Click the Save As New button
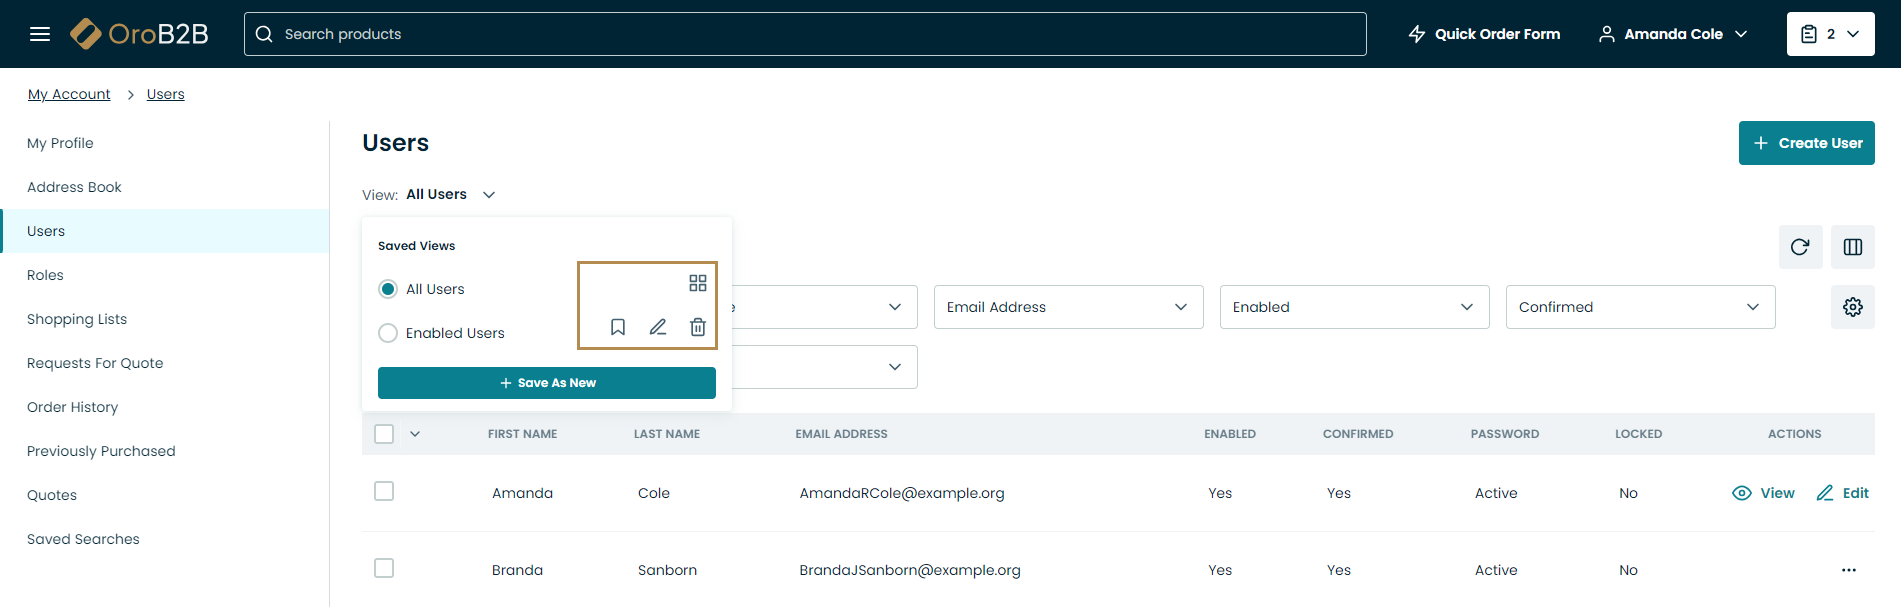Screen dimensions: 1901x607 click(x=547, y=383)
